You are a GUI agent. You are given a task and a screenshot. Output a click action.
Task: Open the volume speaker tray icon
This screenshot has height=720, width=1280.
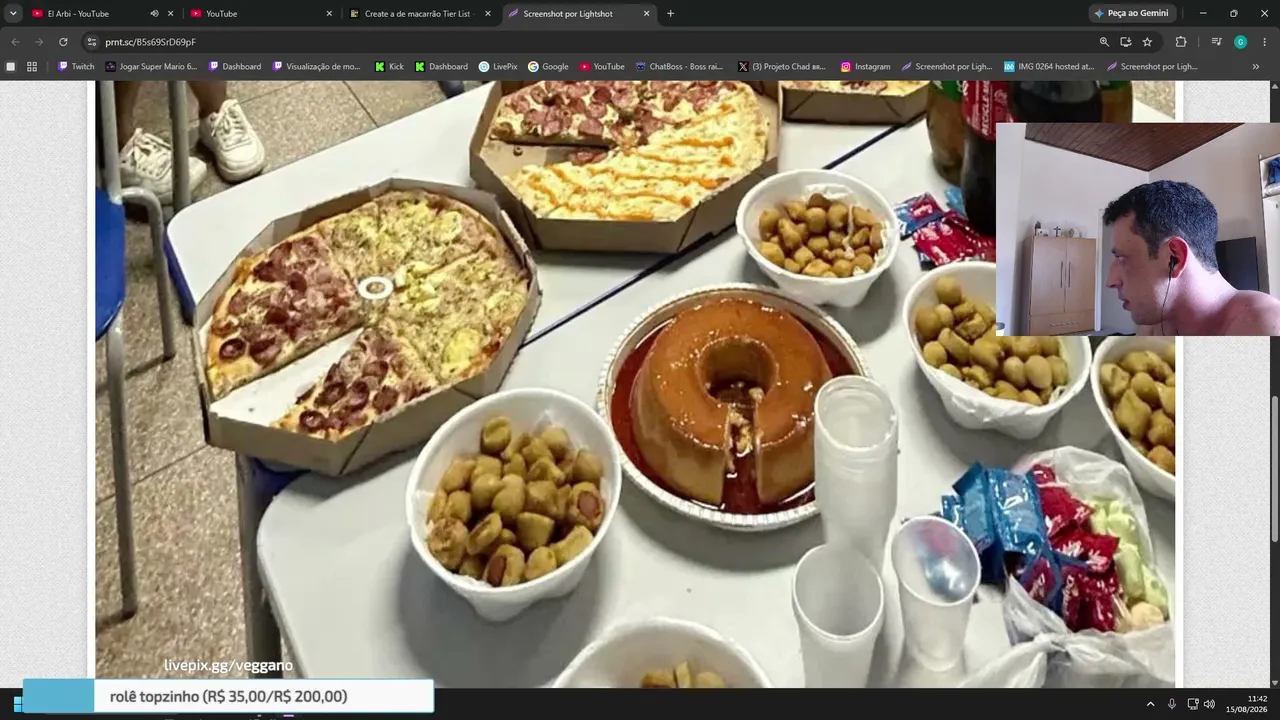1210,704
